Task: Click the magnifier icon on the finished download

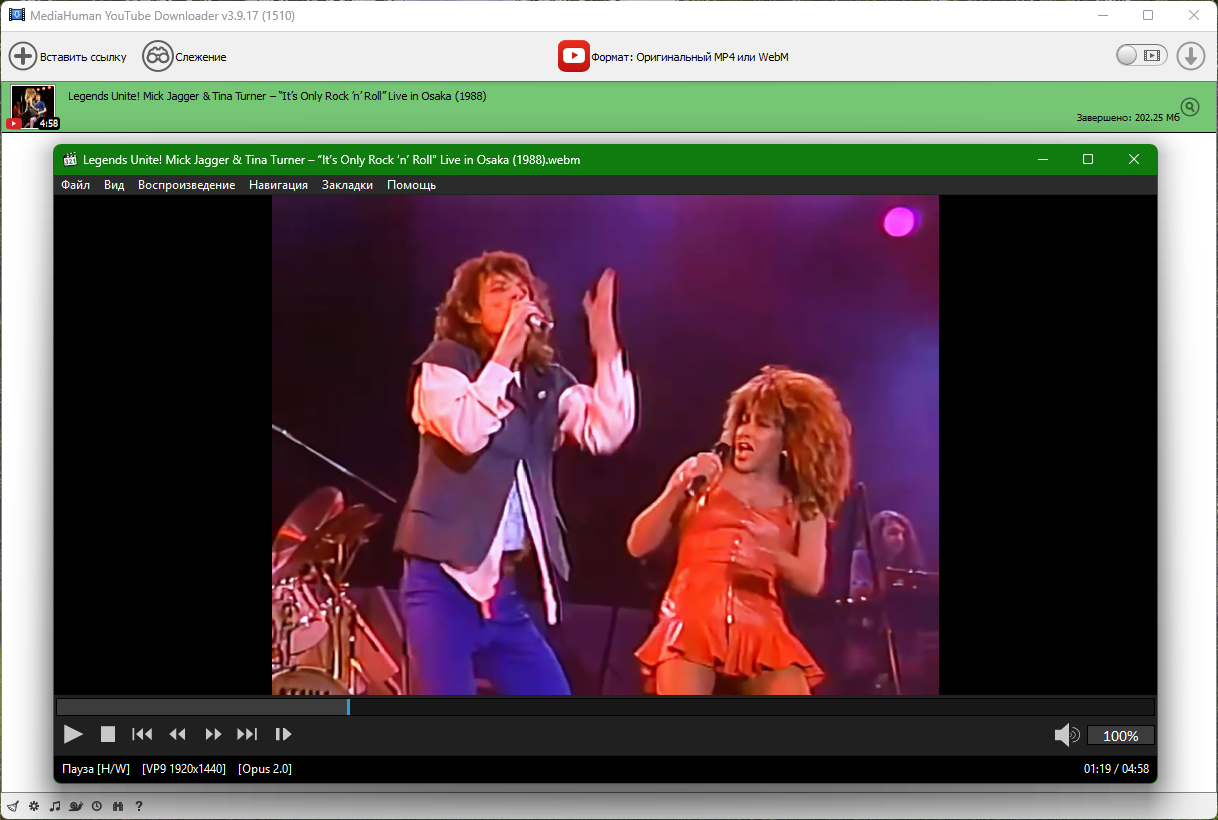Action: coord(1189,107)
